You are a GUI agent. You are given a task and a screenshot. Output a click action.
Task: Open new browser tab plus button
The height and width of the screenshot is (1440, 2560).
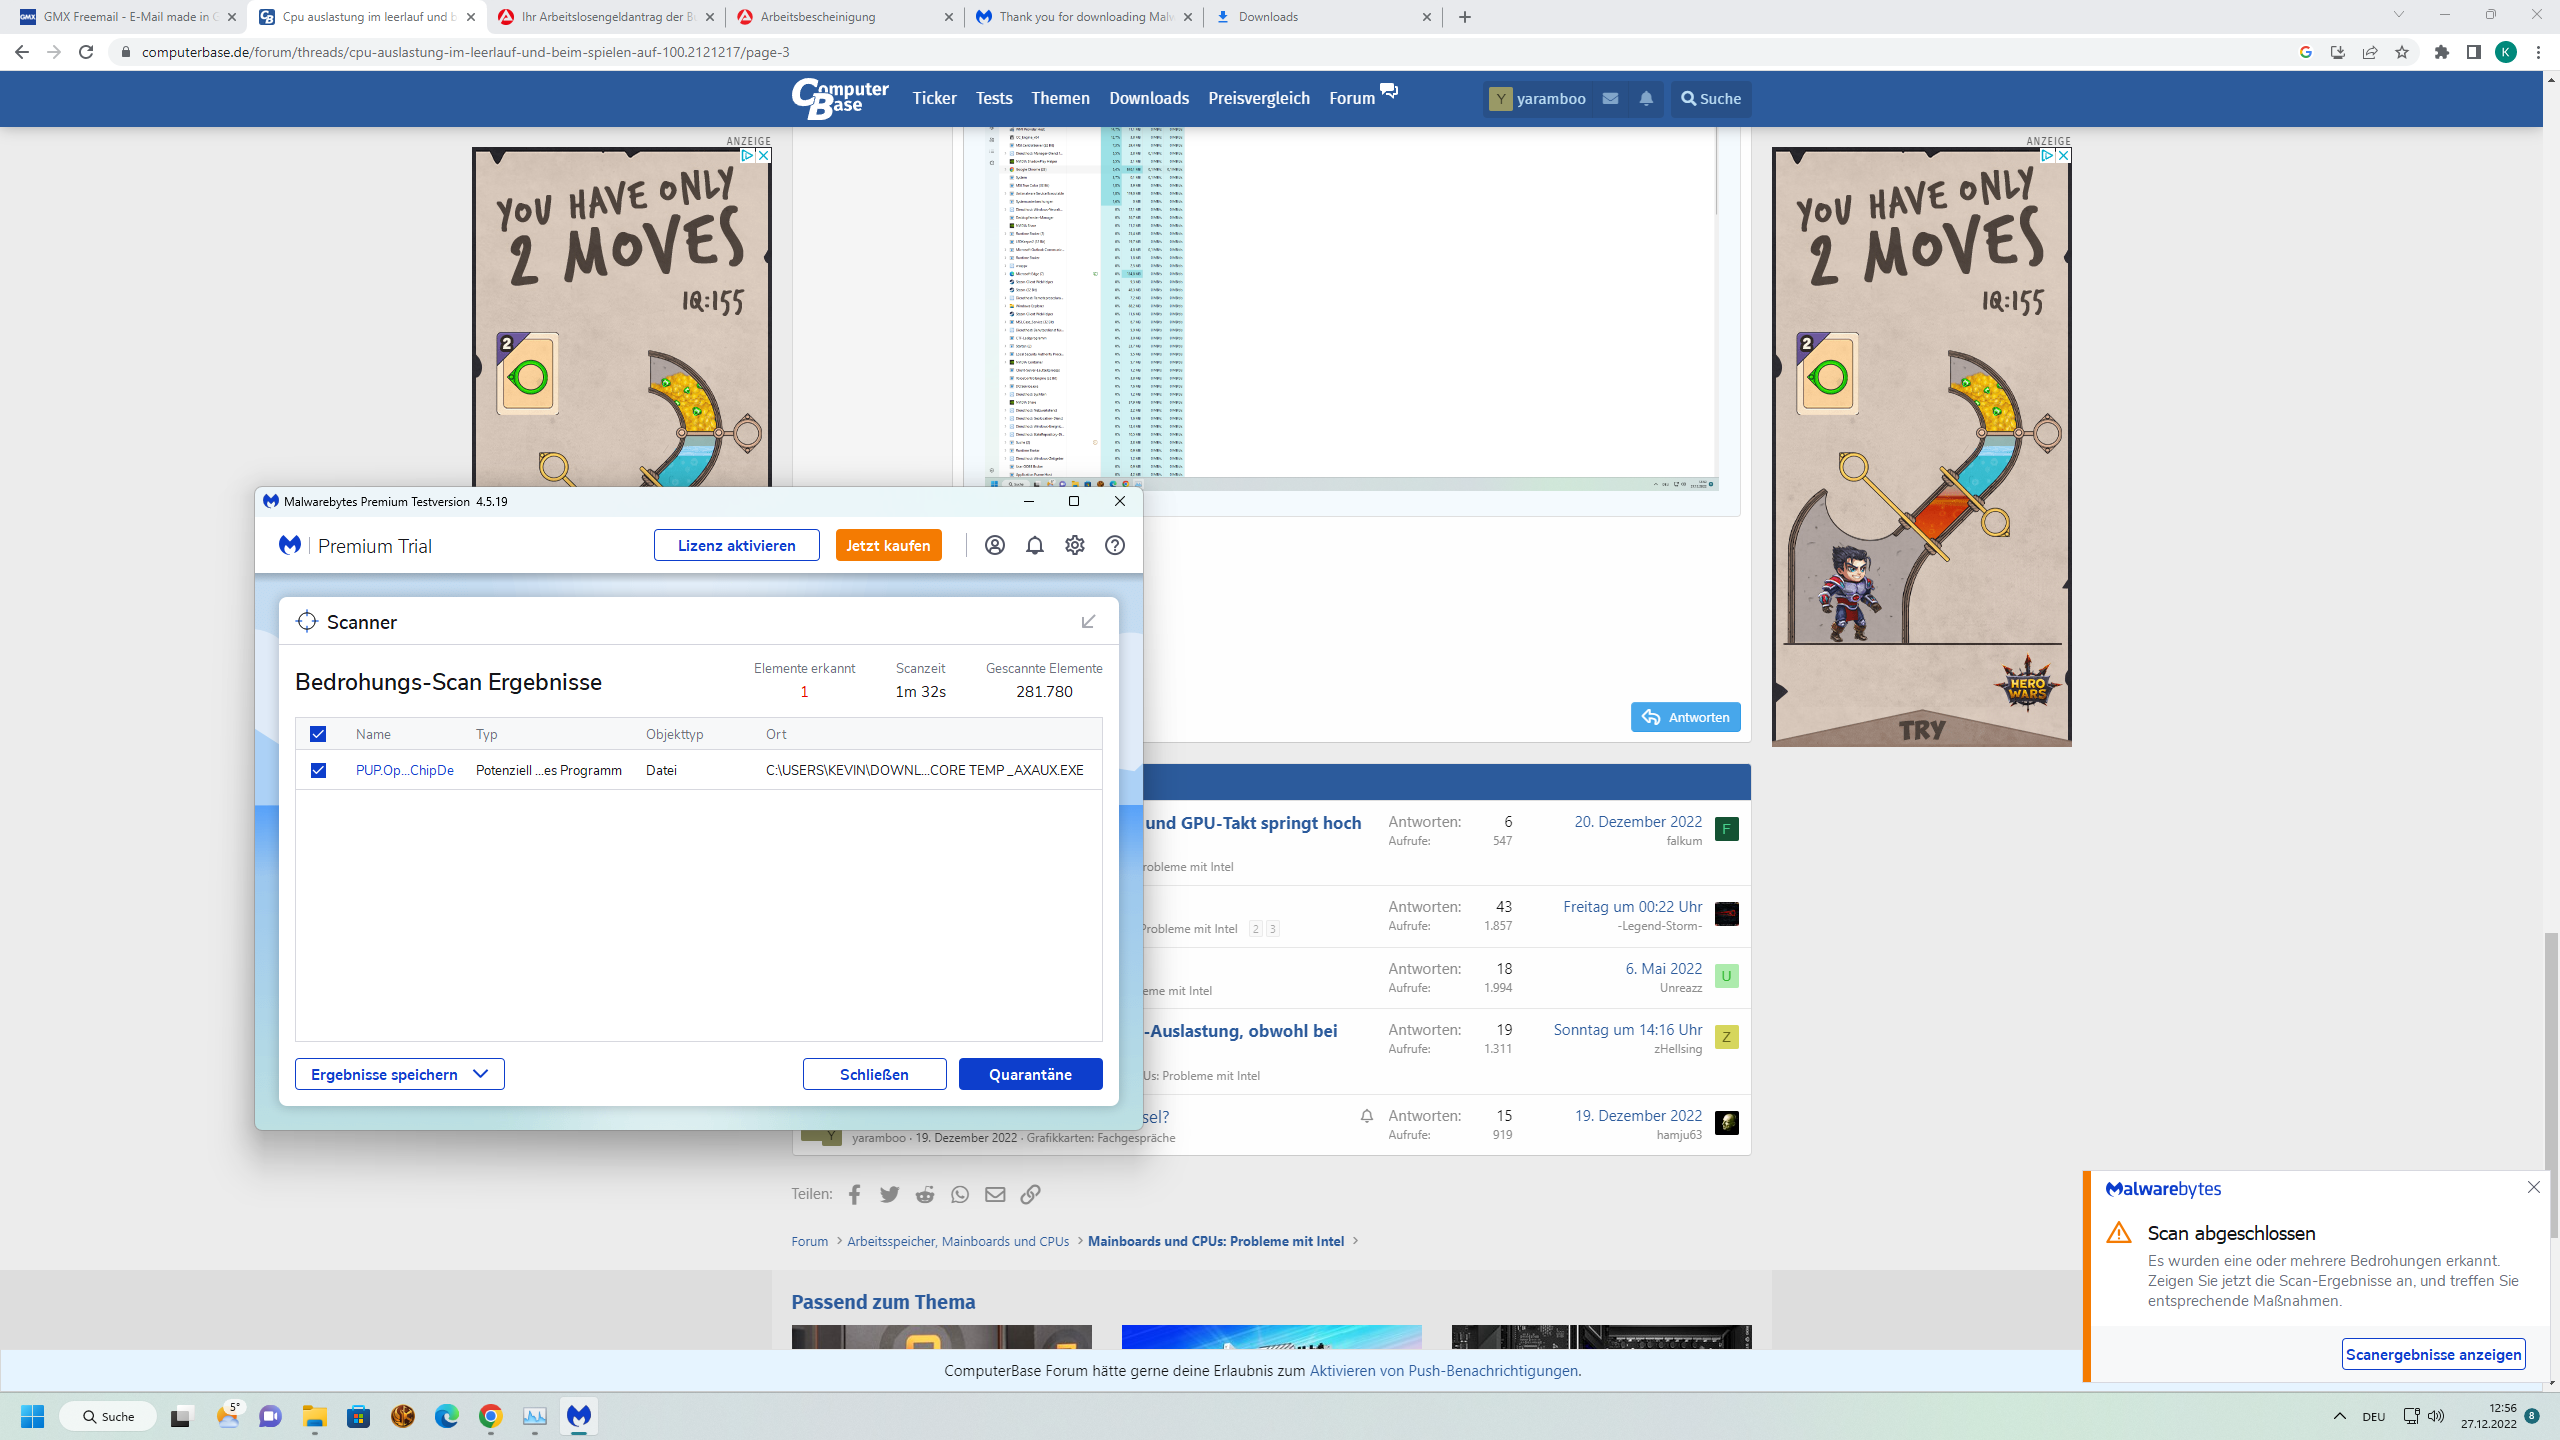[1465, 17]
